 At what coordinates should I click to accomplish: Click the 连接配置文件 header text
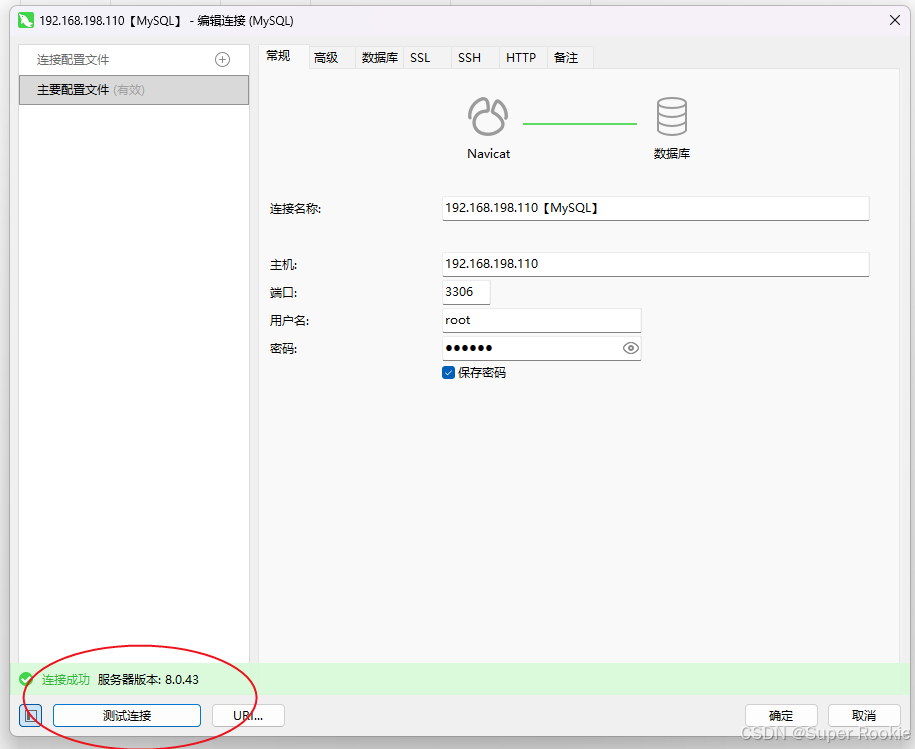point(73,60)
